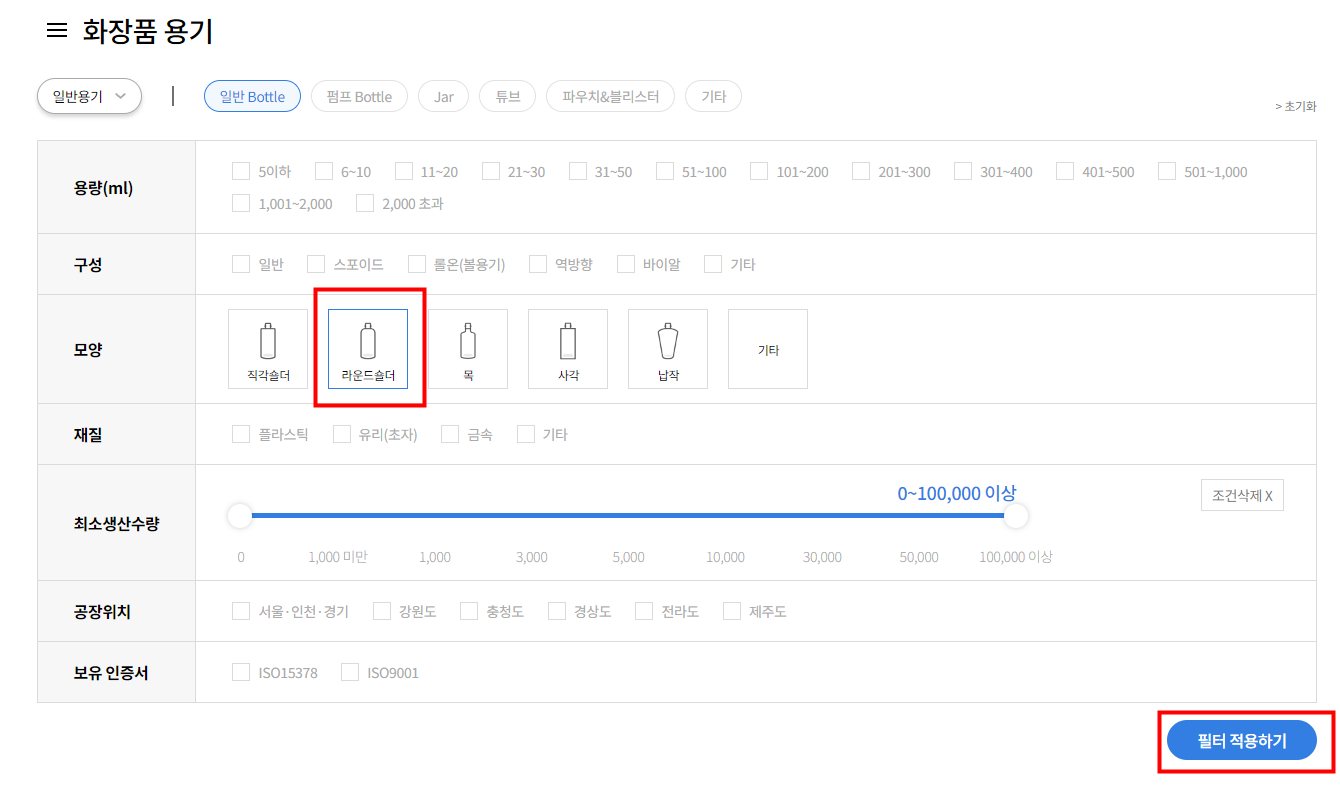Open the hamburger menu icon
Viewport: 1340px width, 803px height.
coord(57,31)
